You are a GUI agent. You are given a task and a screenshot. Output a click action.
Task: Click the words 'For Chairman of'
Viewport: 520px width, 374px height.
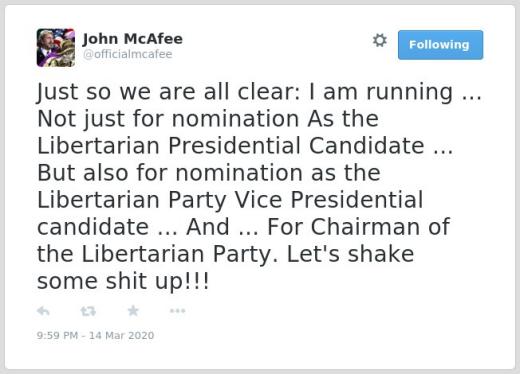359,227
